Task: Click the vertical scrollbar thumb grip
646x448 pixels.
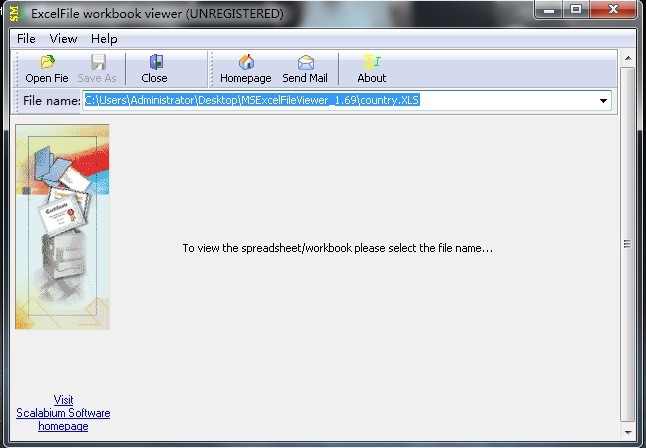Action: click(627, 243)
